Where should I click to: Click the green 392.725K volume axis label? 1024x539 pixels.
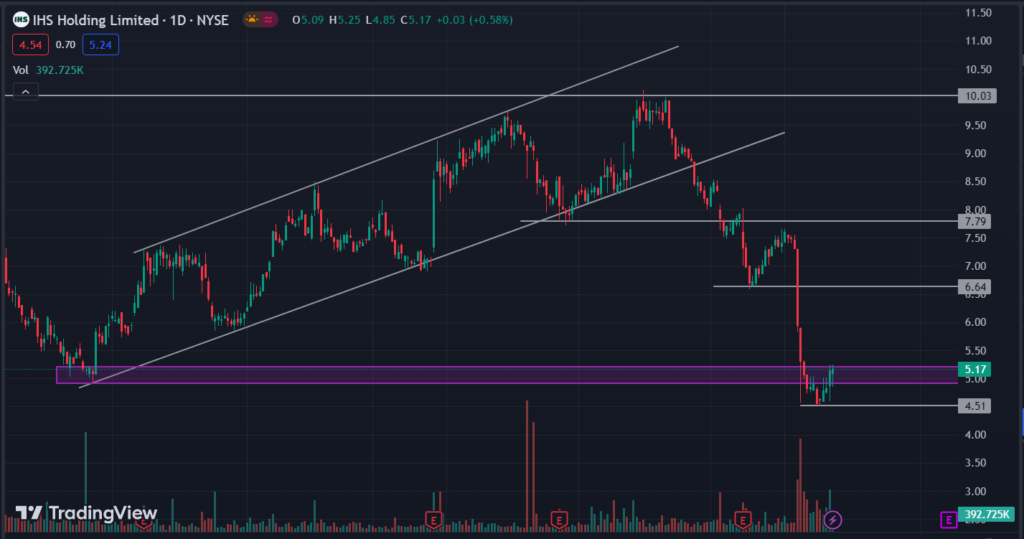point(986,514)
